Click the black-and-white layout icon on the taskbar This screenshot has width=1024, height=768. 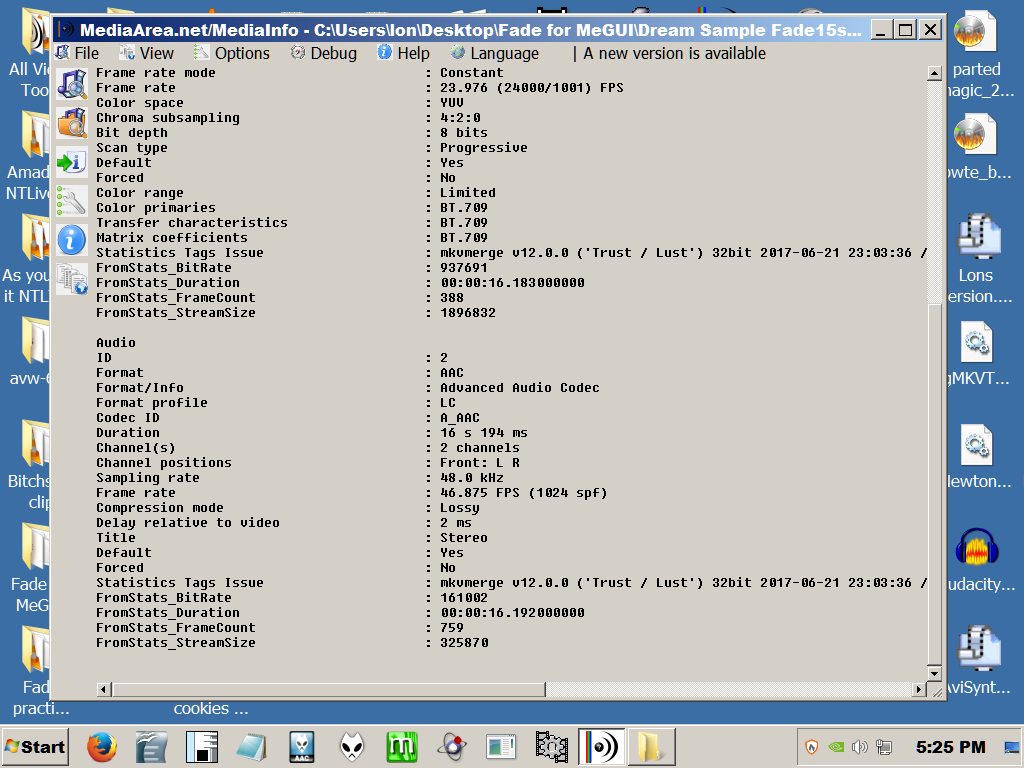point(201,747)
